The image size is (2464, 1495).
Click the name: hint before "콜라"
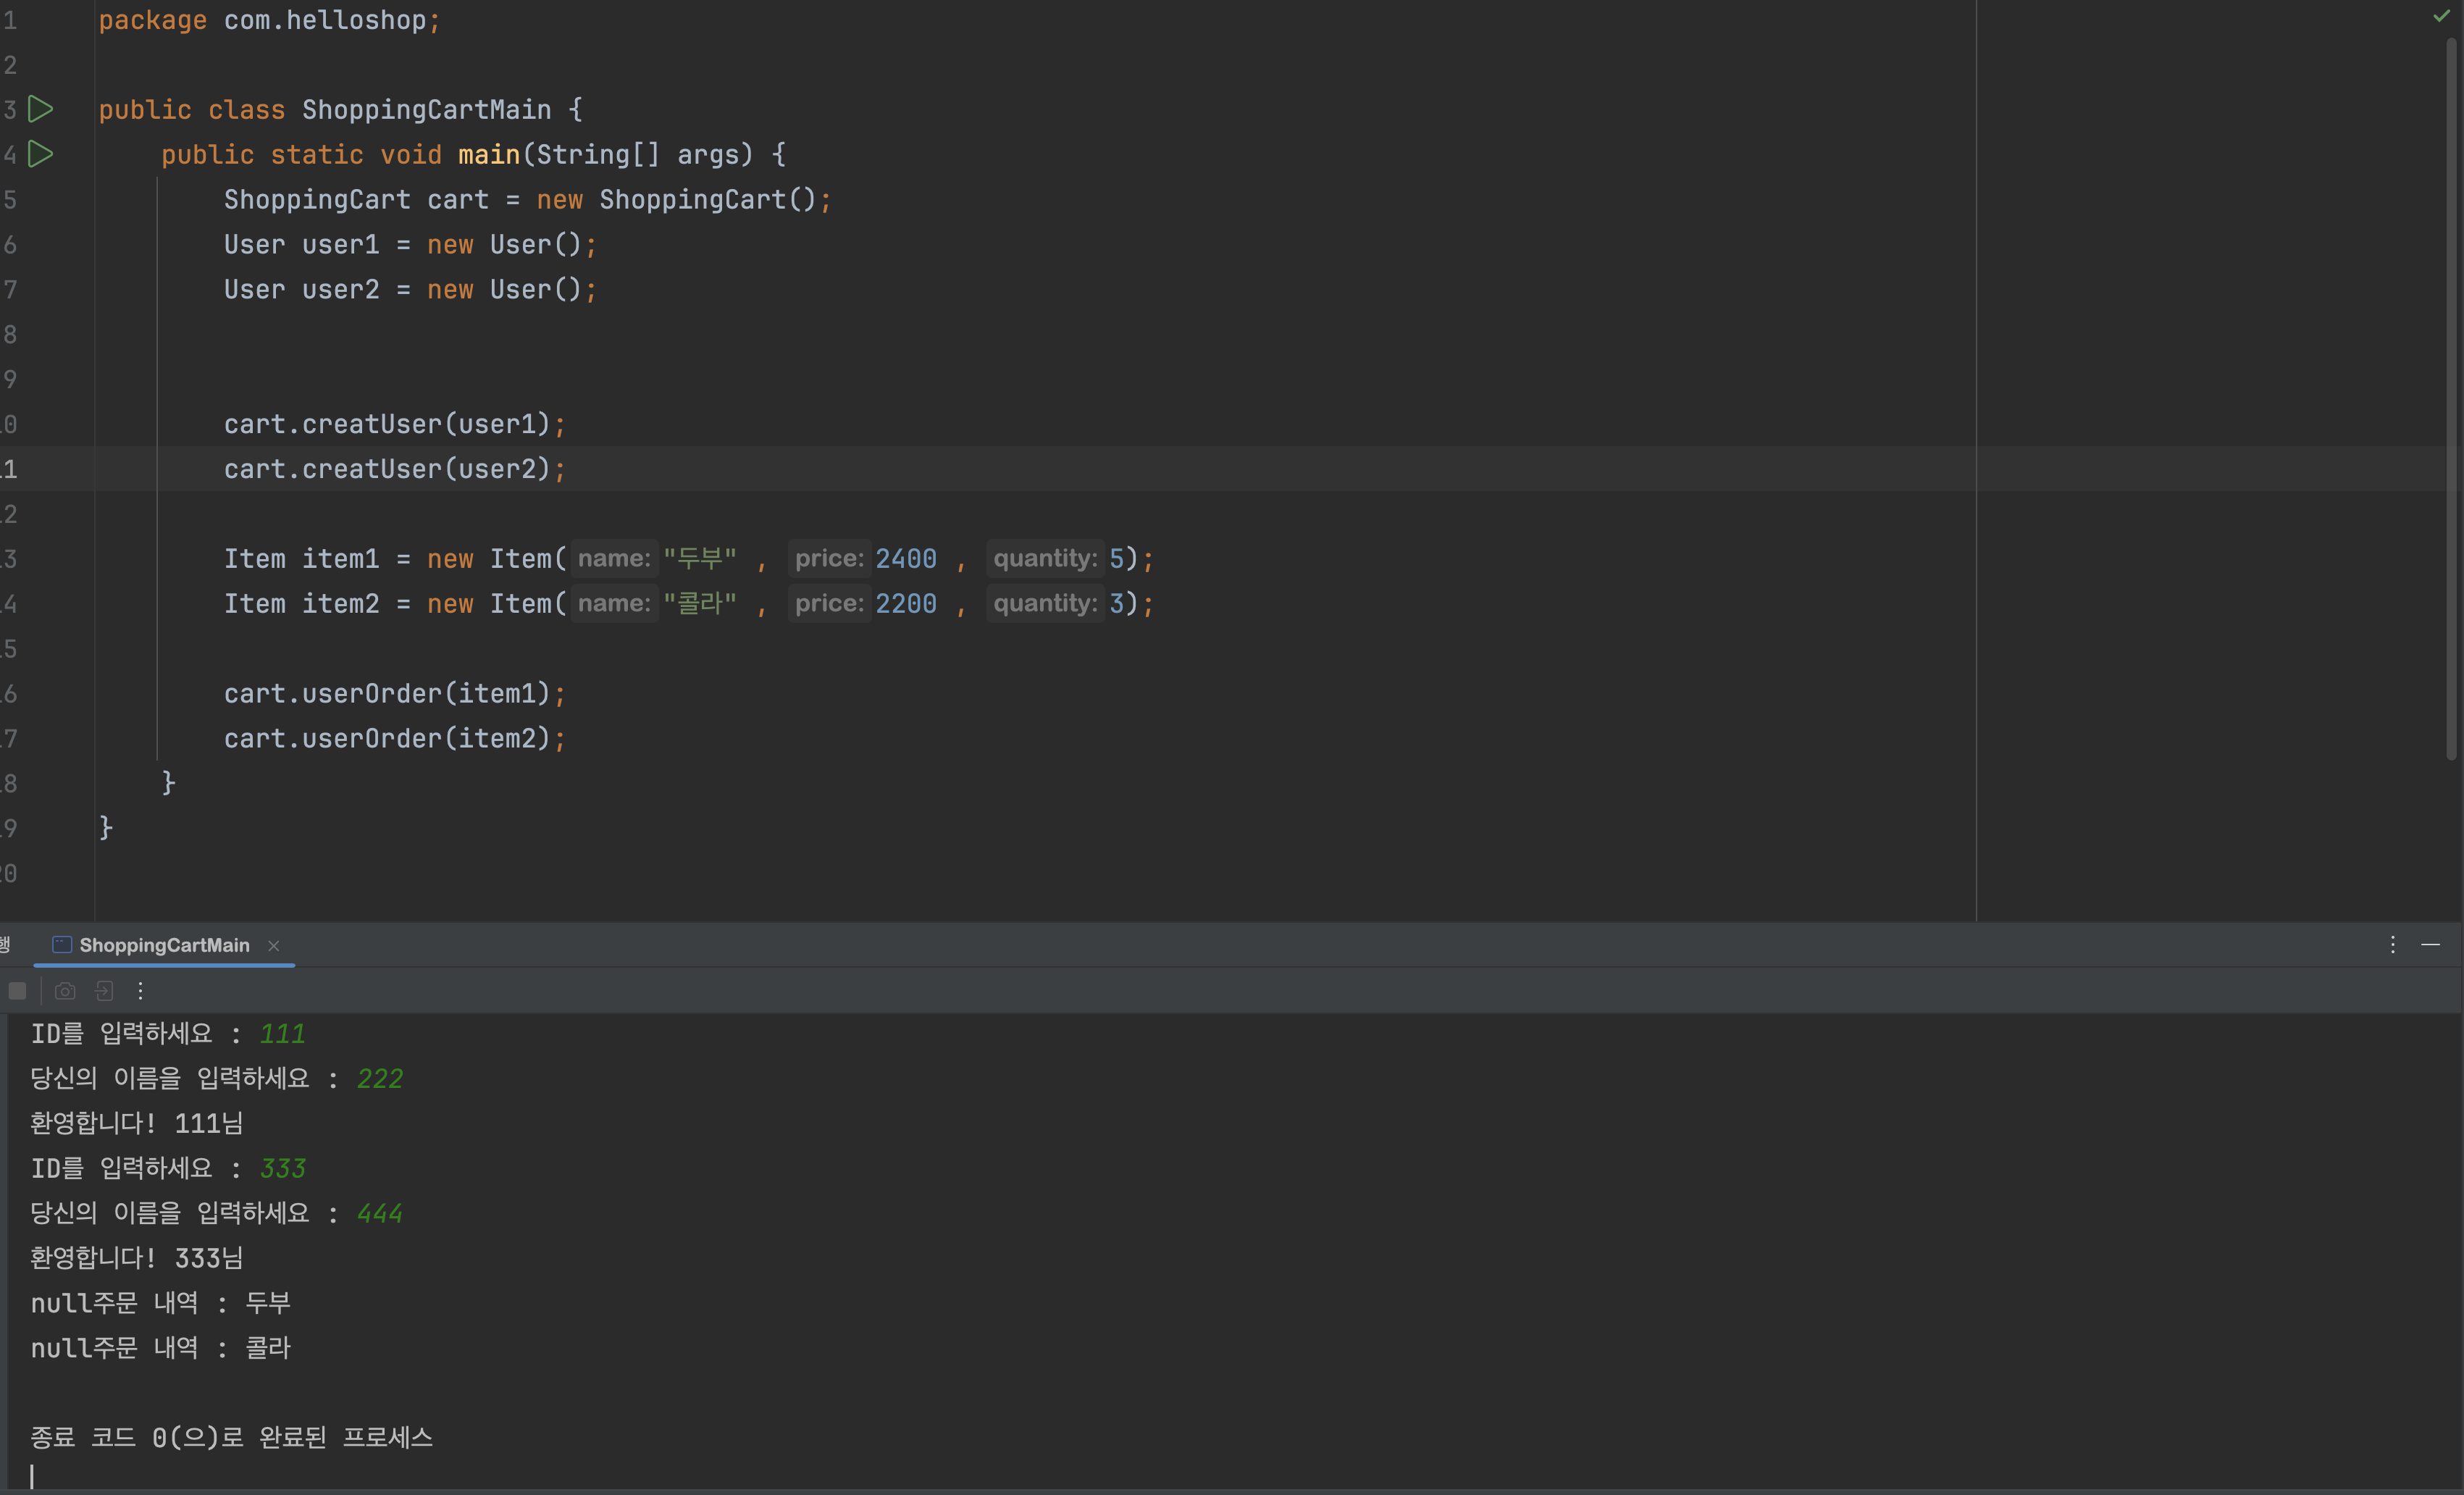(x=614, y=603)
